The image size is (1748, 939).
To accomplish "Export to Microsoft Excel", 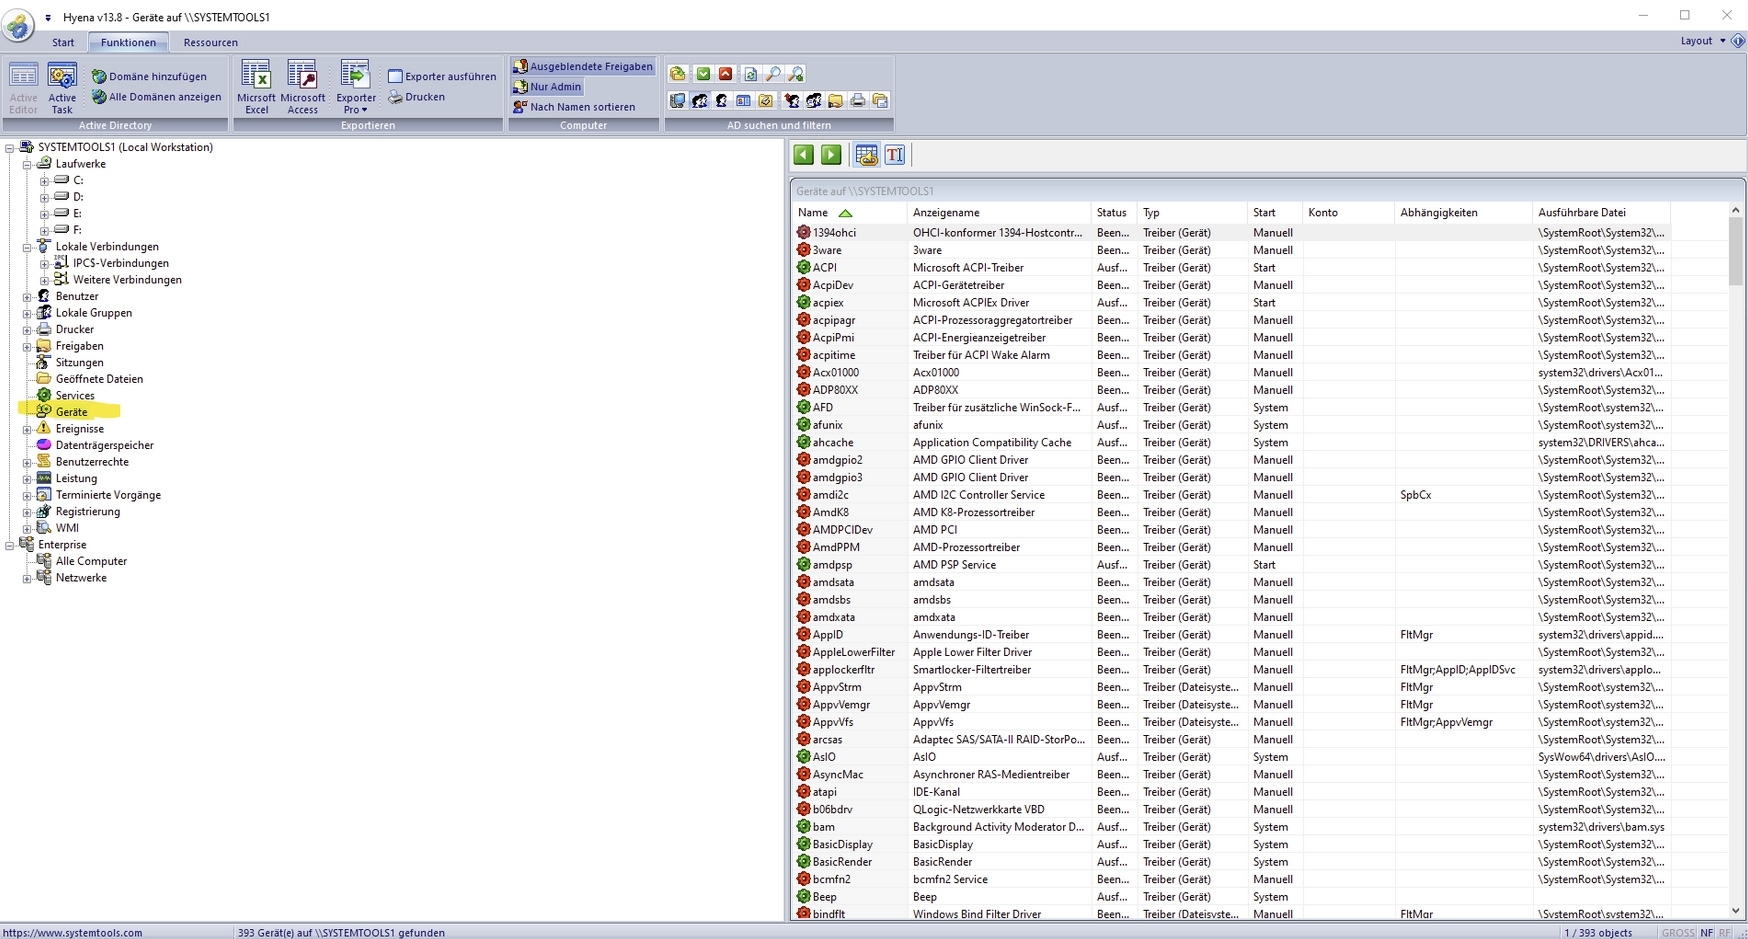I will coord(256,87).
